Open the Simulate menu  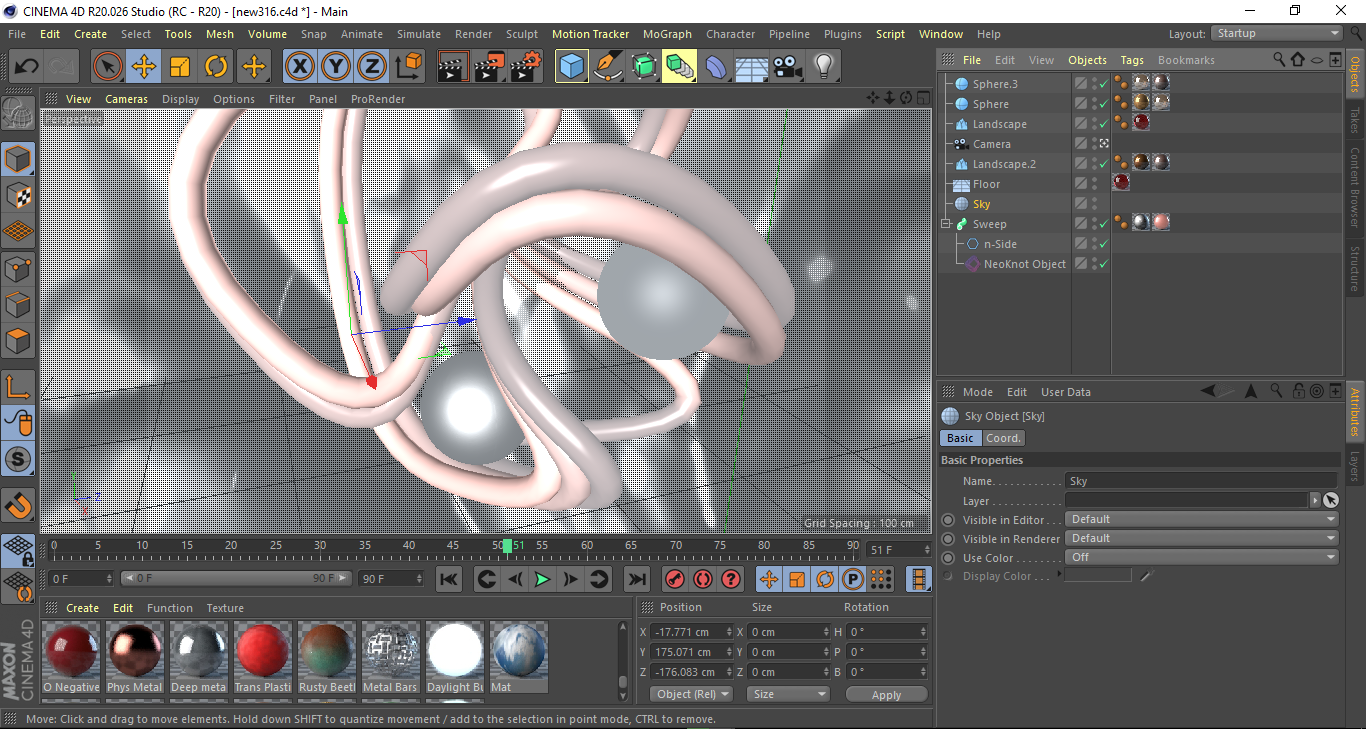[418, 34]
